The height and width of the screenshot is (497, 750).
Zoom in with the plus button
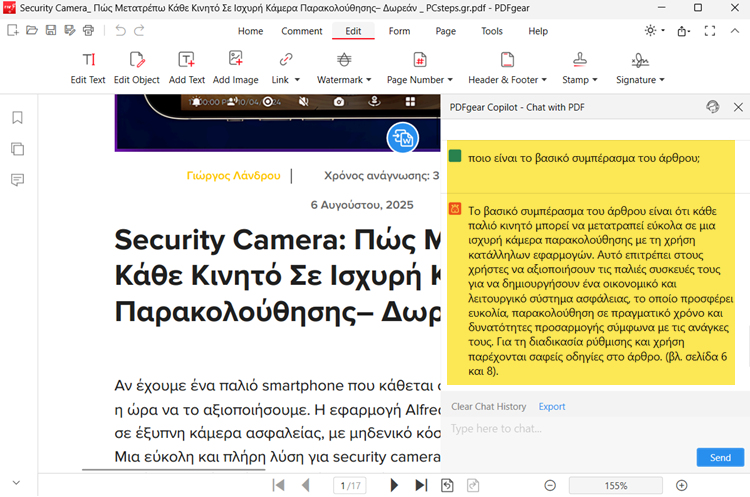point(682,486)
